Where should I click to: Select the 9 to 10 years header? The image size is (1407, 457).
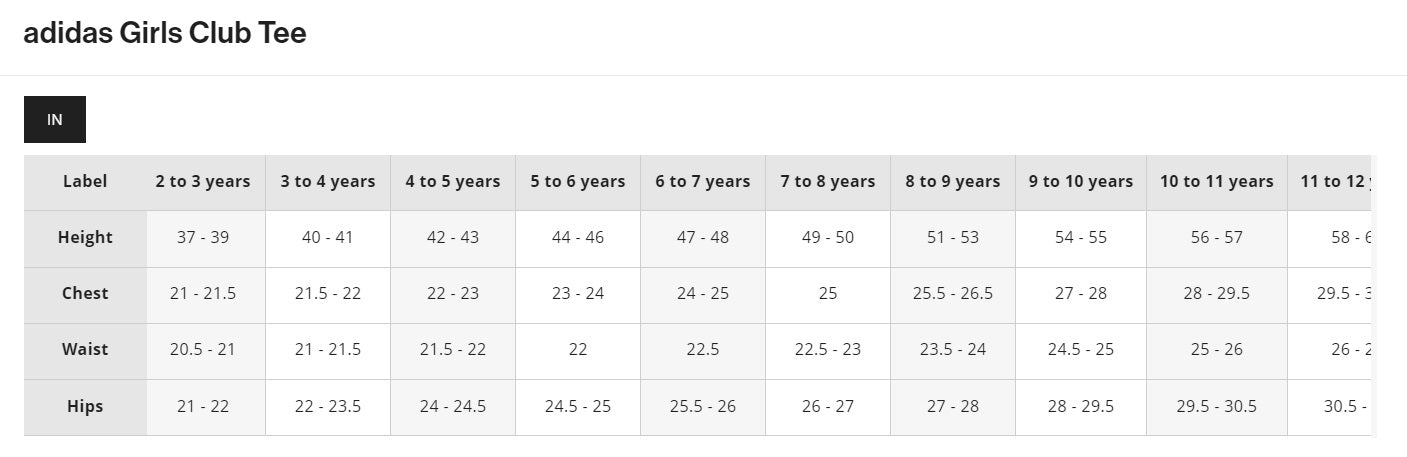[1081, 181]
